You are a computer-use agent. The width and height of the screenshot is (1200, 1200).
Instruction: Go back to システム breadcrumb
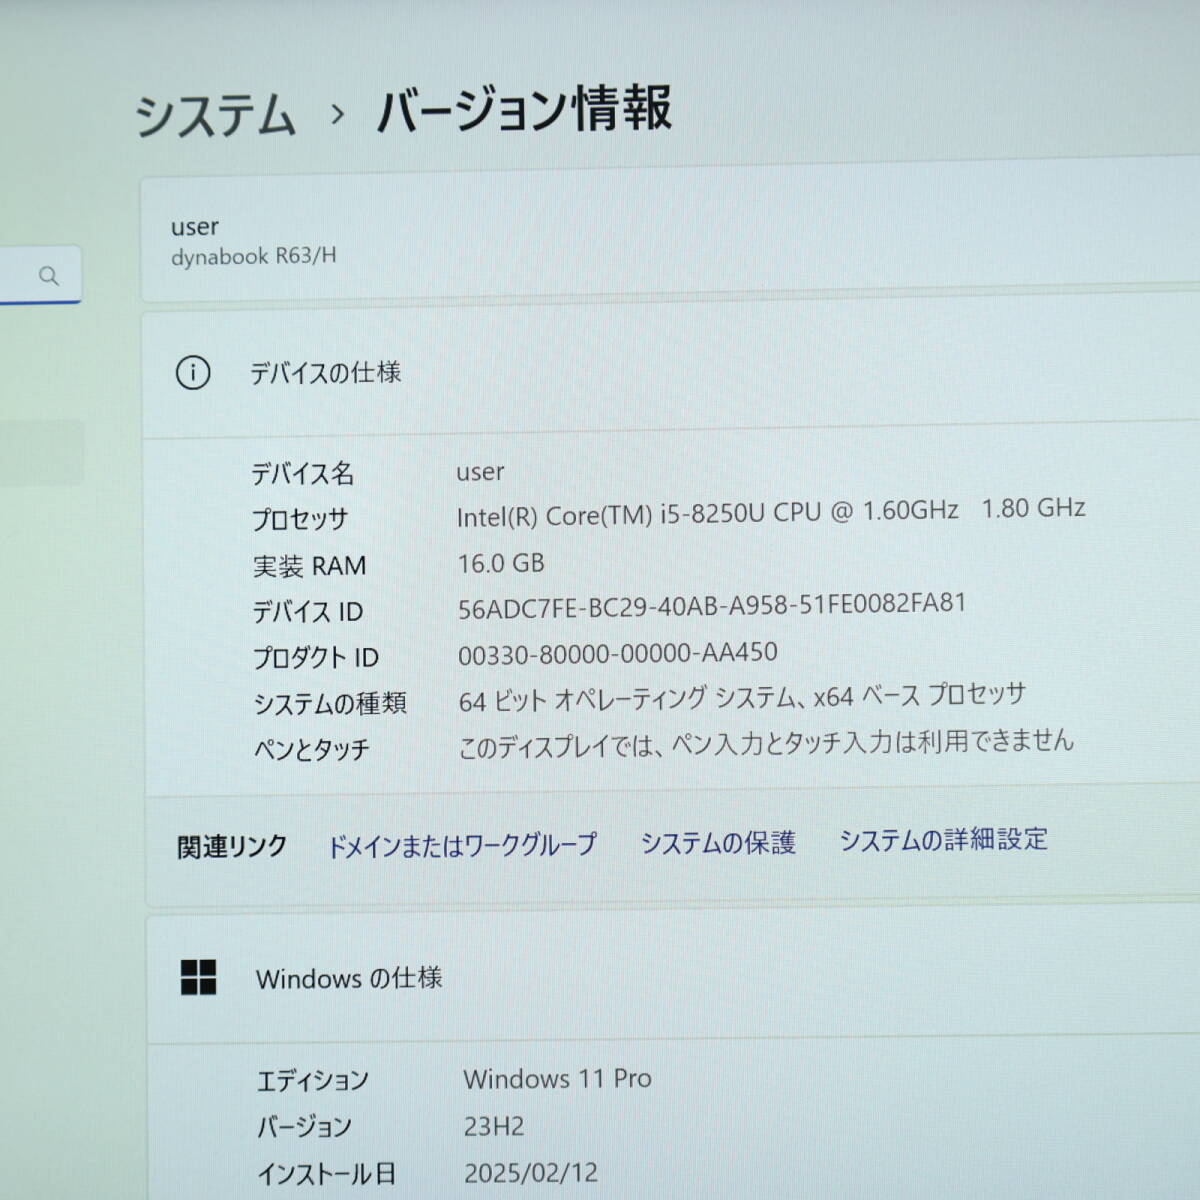point(215,115)
